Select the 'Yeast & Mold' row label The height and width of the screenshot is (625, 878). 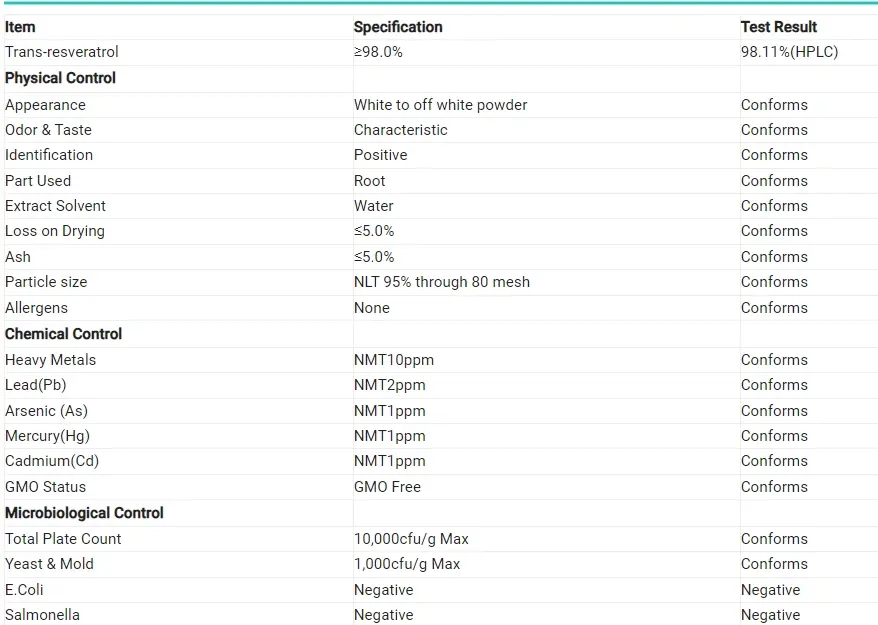pyautogui.click(x=49, y=564)
